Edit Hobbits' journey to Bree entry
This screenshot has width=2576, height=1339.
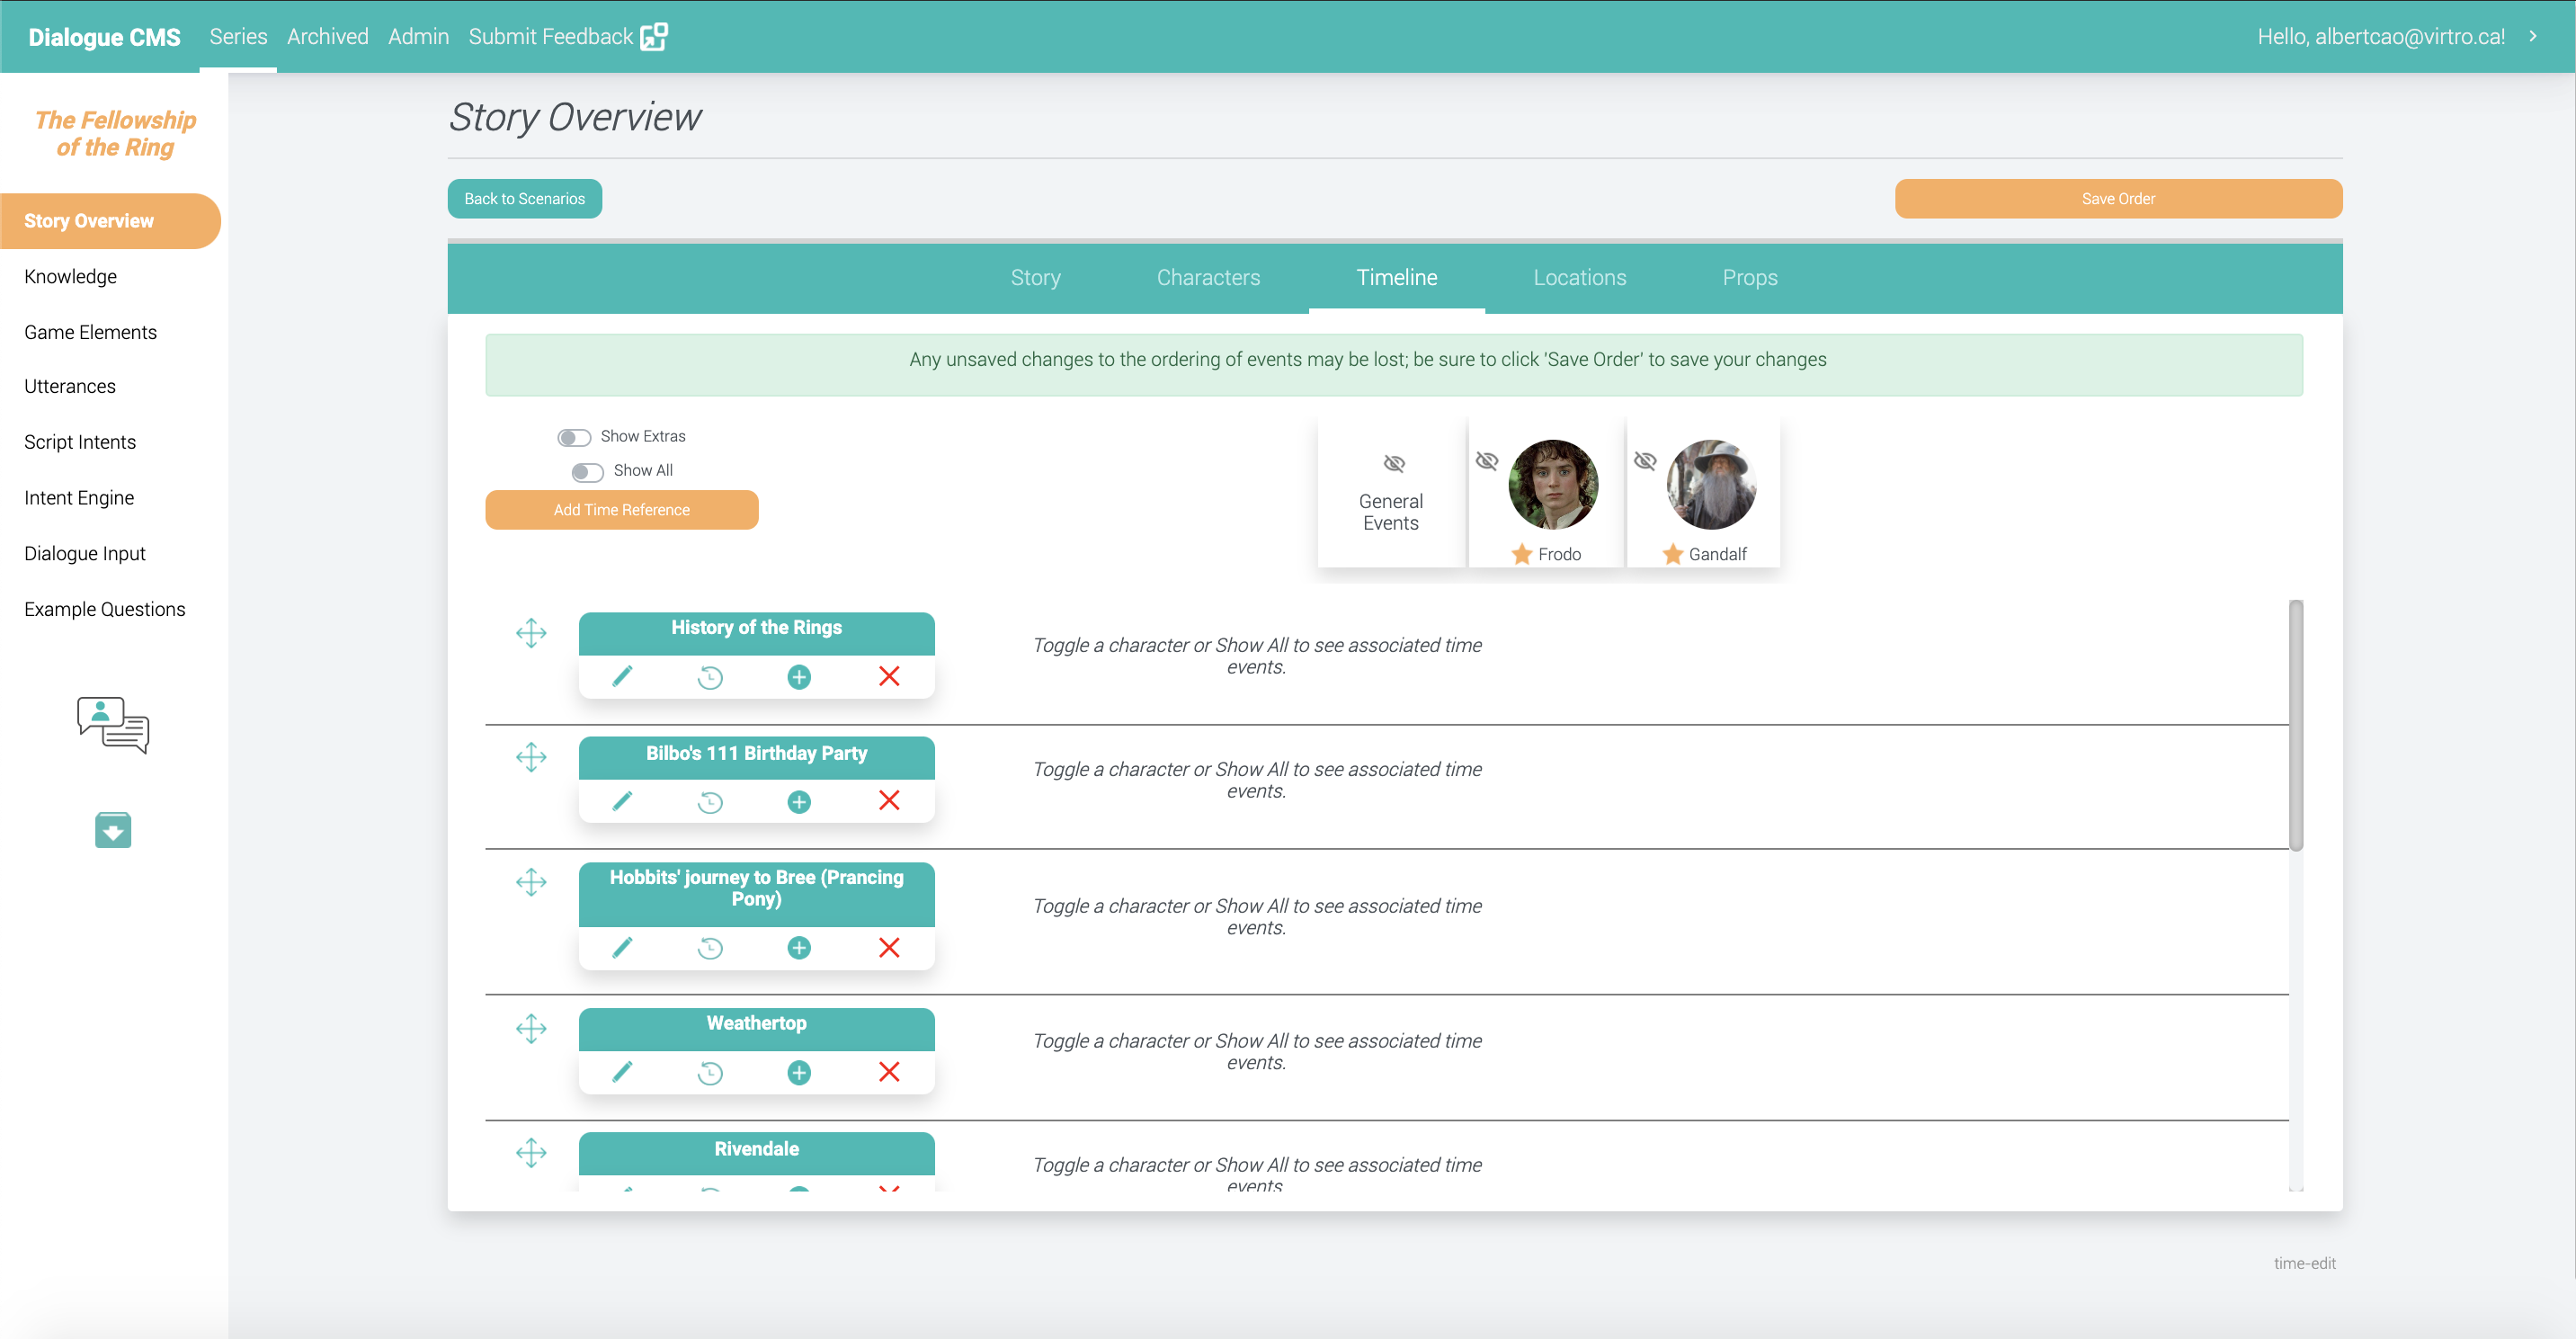click(622, 947)
